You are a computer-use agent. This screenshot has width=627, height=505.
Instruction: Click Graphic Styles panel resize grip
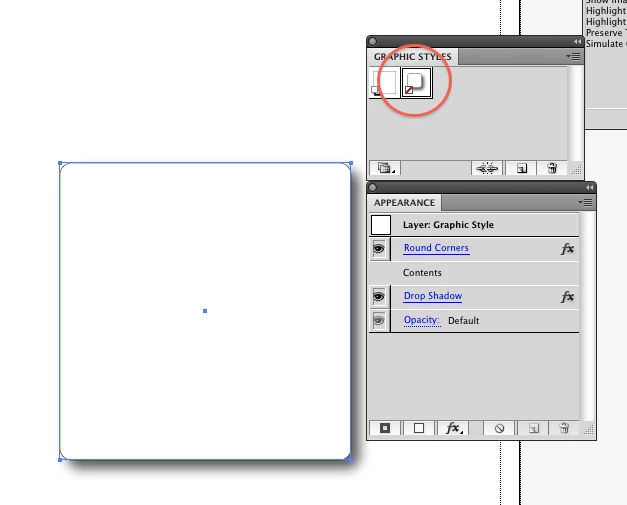tap(576, 170)
